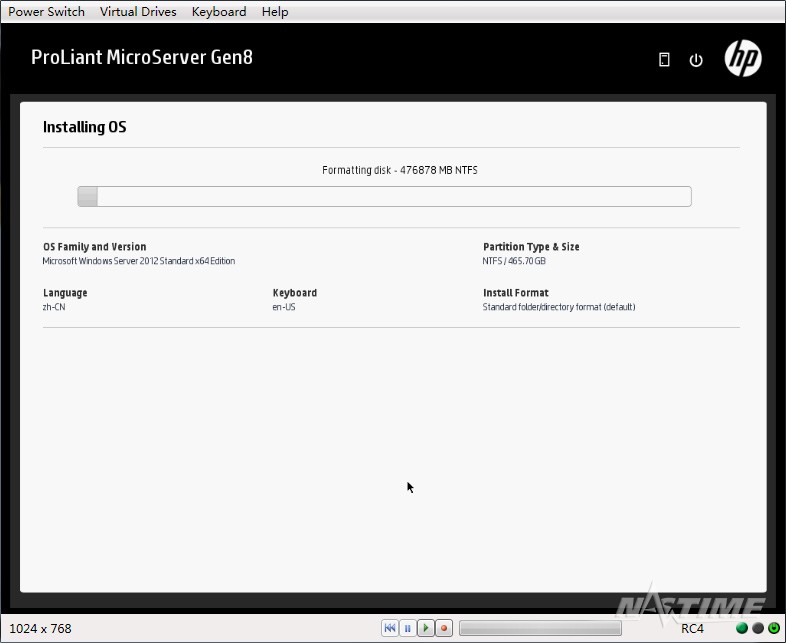Click the red record button

coord(444,627)
